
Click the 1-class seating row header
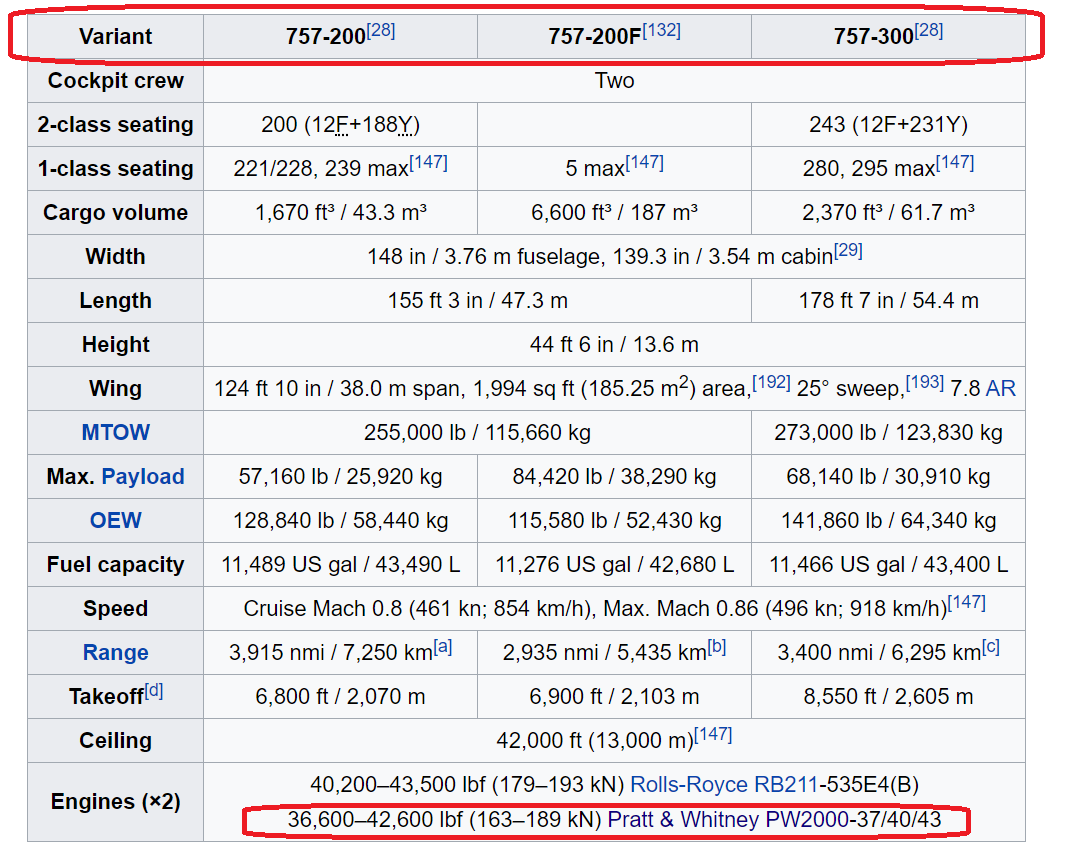click(115, 168)
